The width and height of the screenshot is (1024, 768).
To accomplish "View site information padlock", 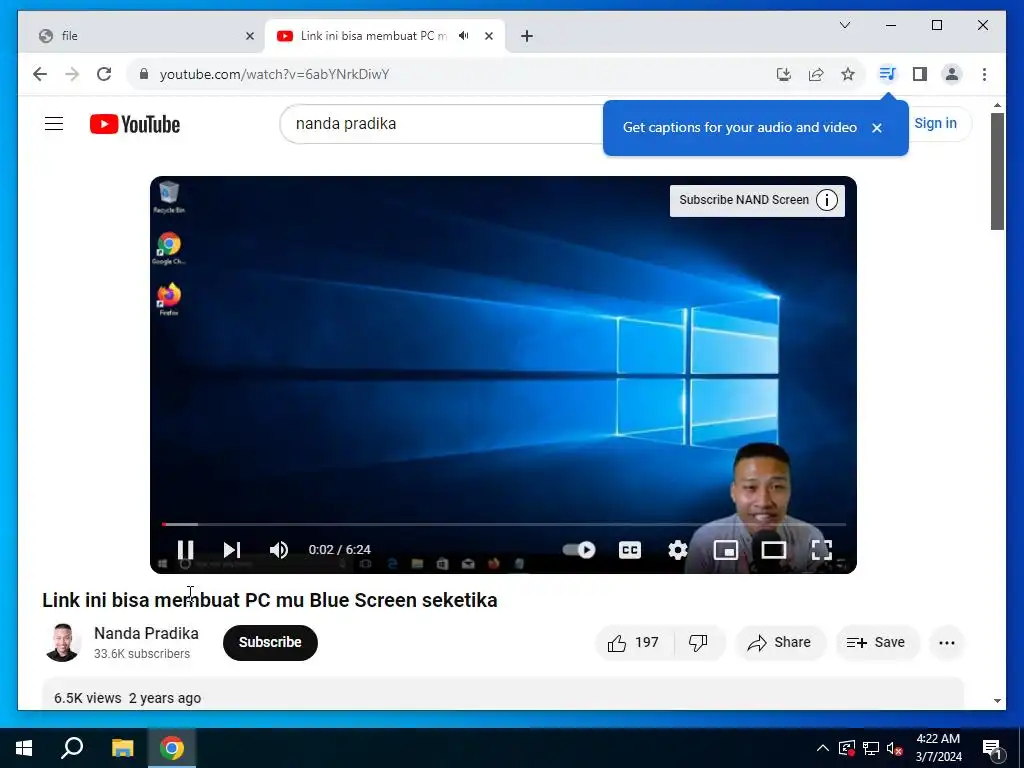I will (144, 74).
